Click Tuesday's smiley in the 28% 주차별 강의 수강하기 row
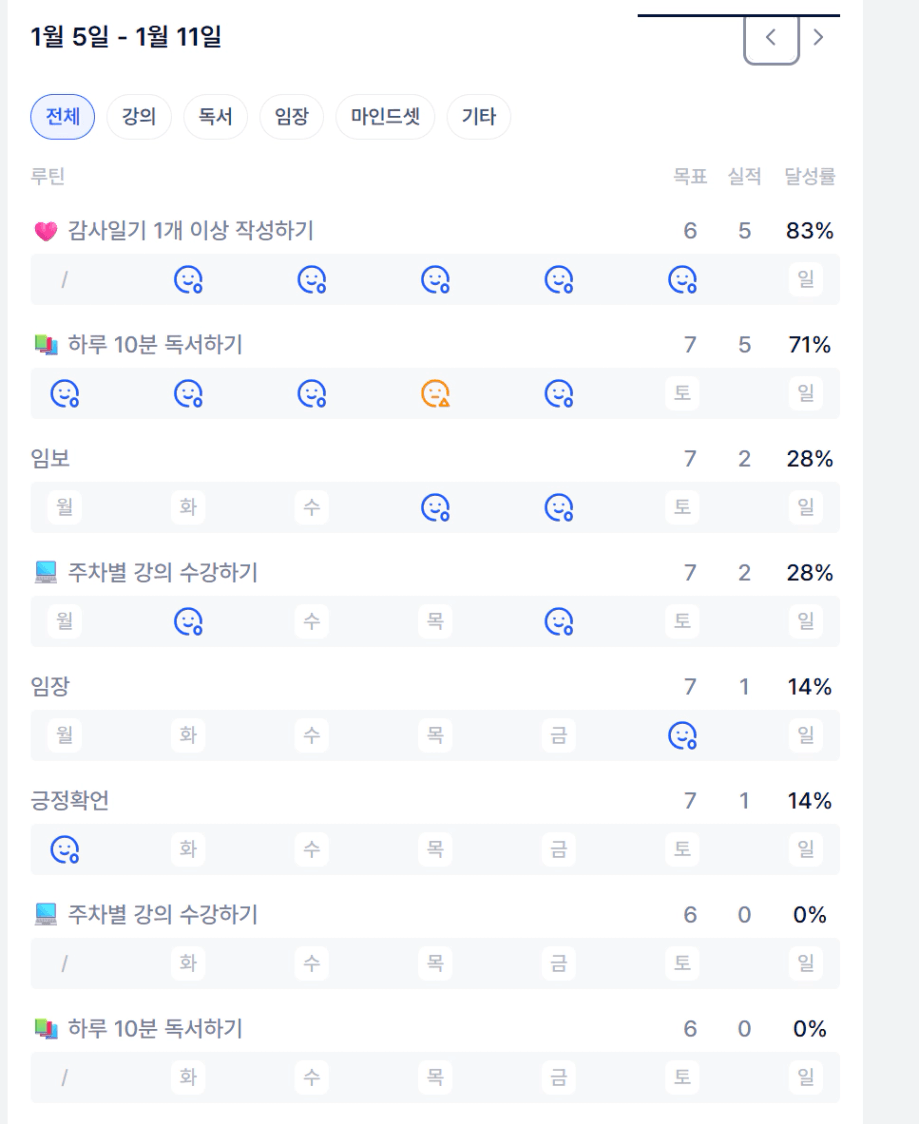 (188, 622)
